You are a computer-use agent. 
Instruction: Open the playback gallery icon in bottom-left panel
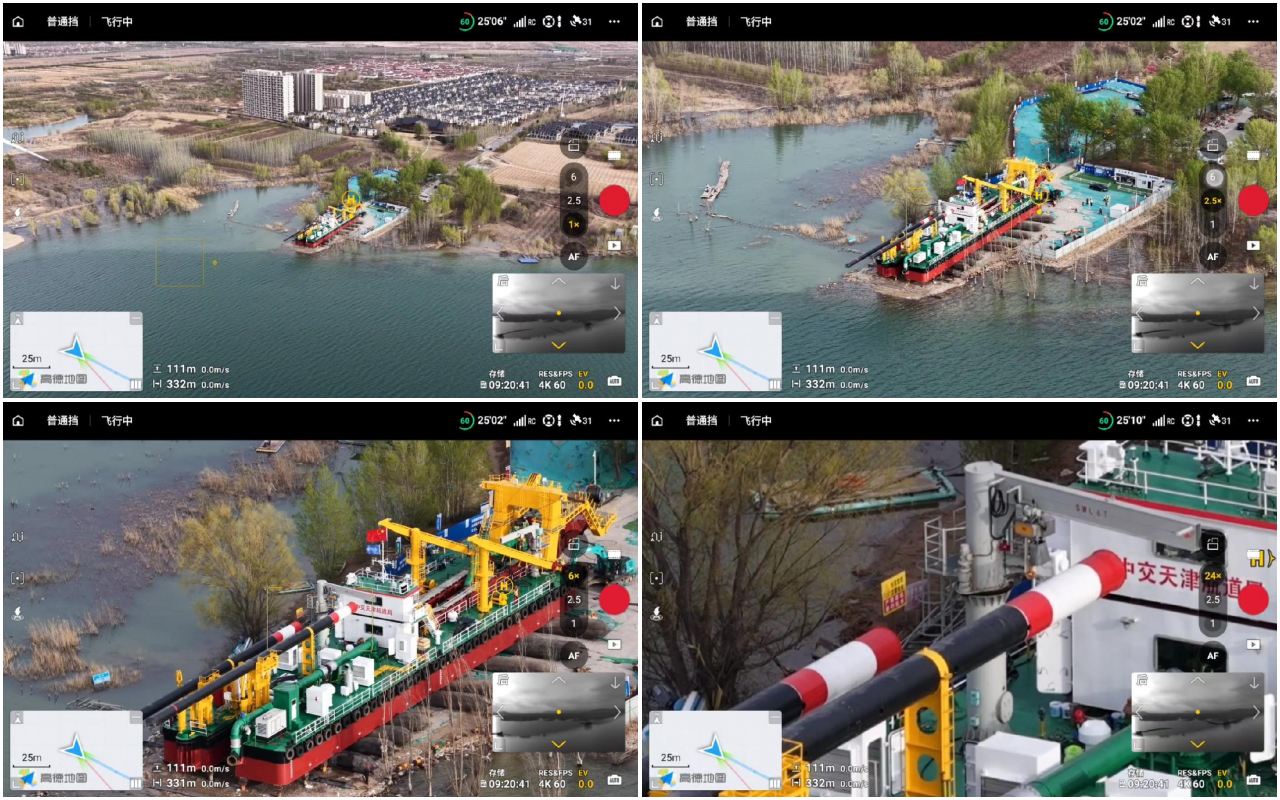click(x=614, y=645)
